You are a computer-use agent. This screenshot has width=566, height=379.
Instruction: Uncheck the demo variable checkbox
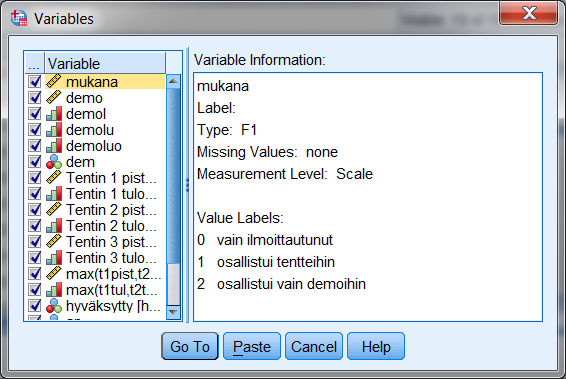[35, 97]
